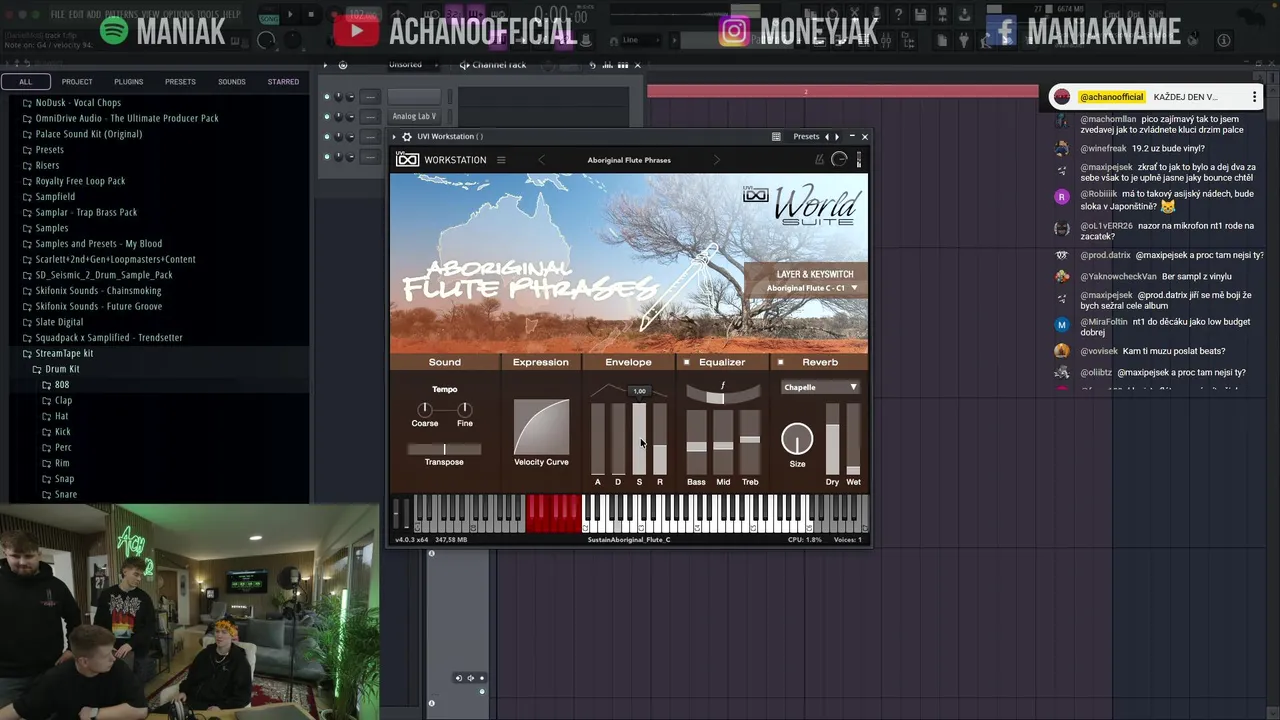Select previous preset arrow beside Presets label
1280x720 pixels.
[826, 136]
